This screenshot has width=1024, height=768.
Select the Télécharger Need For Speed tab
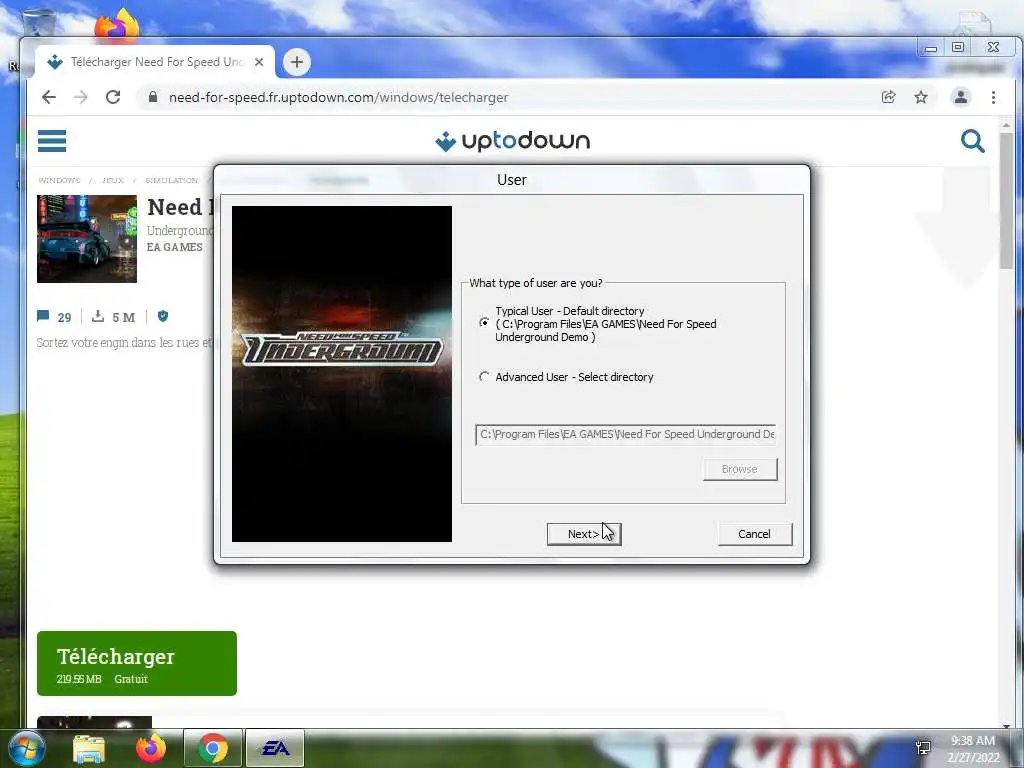coord(154,62)
